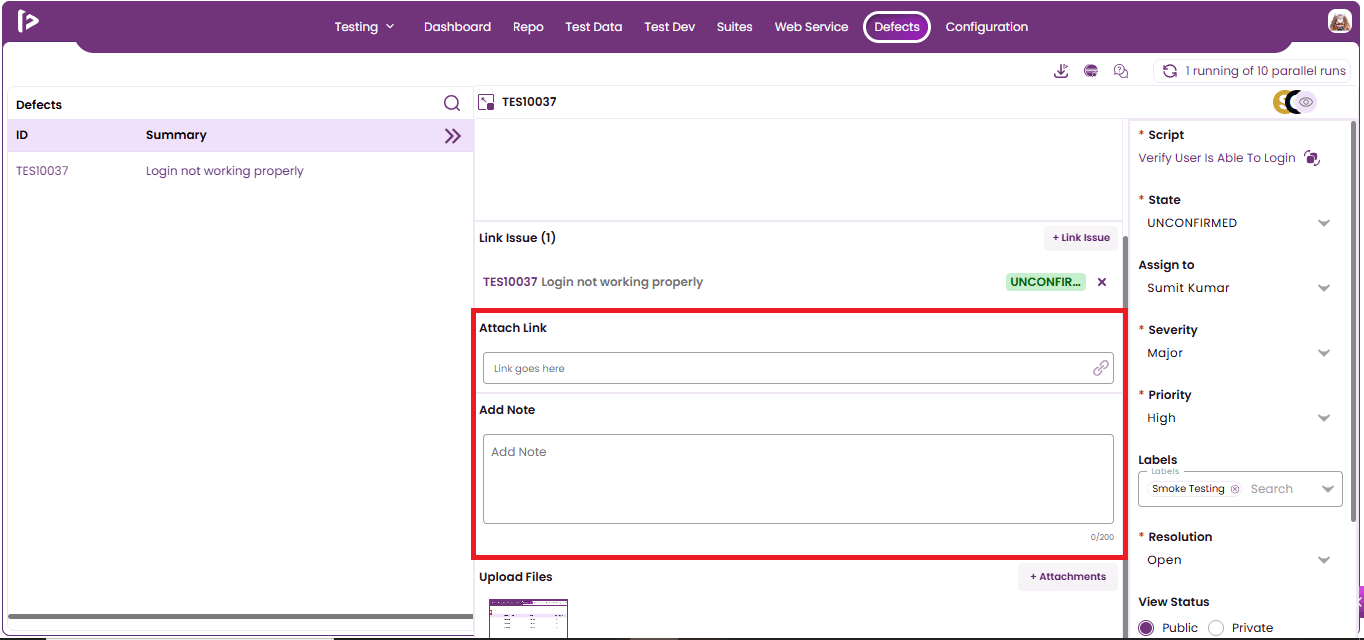This screenshot has width=1364, height=640.
Task: Open the user profile avatar
Action: tap(1339, 21)
